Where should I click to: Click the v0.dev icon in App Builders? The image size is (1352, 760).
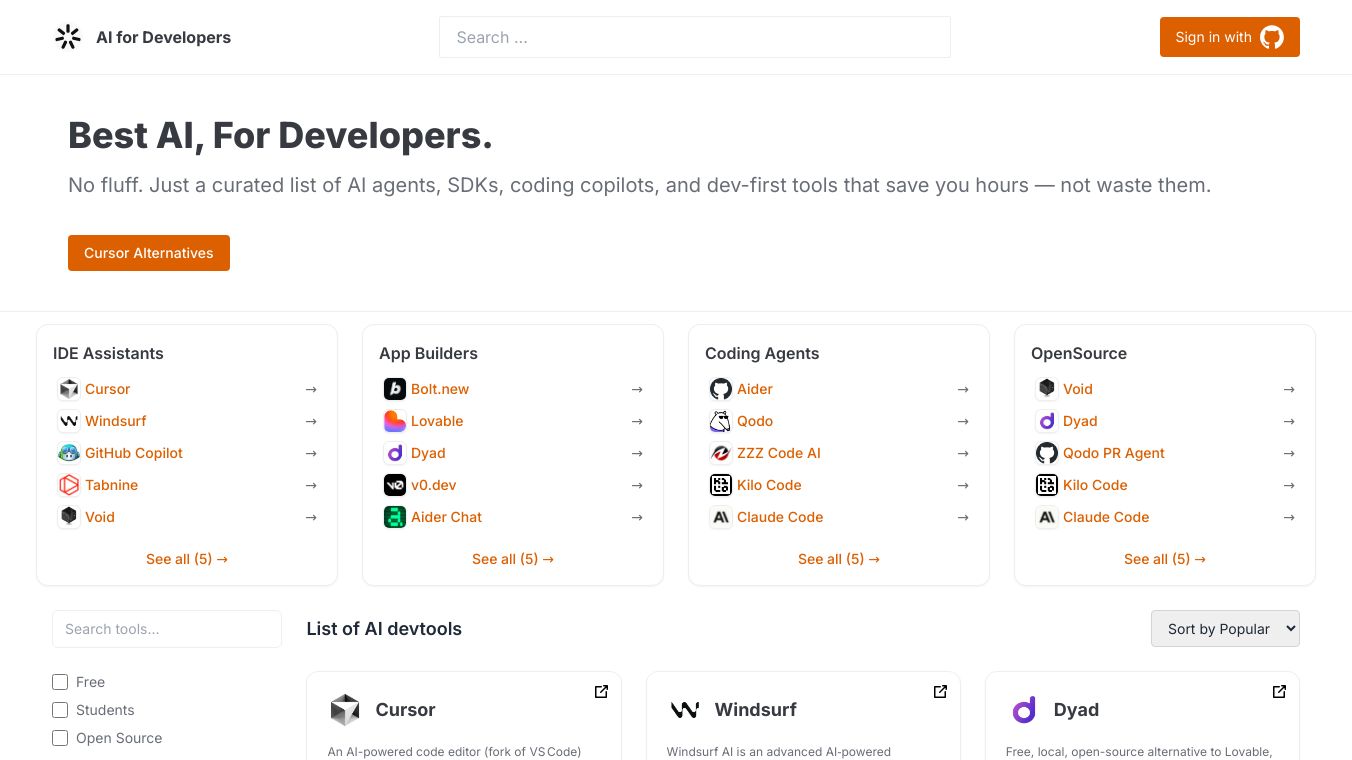395,485
